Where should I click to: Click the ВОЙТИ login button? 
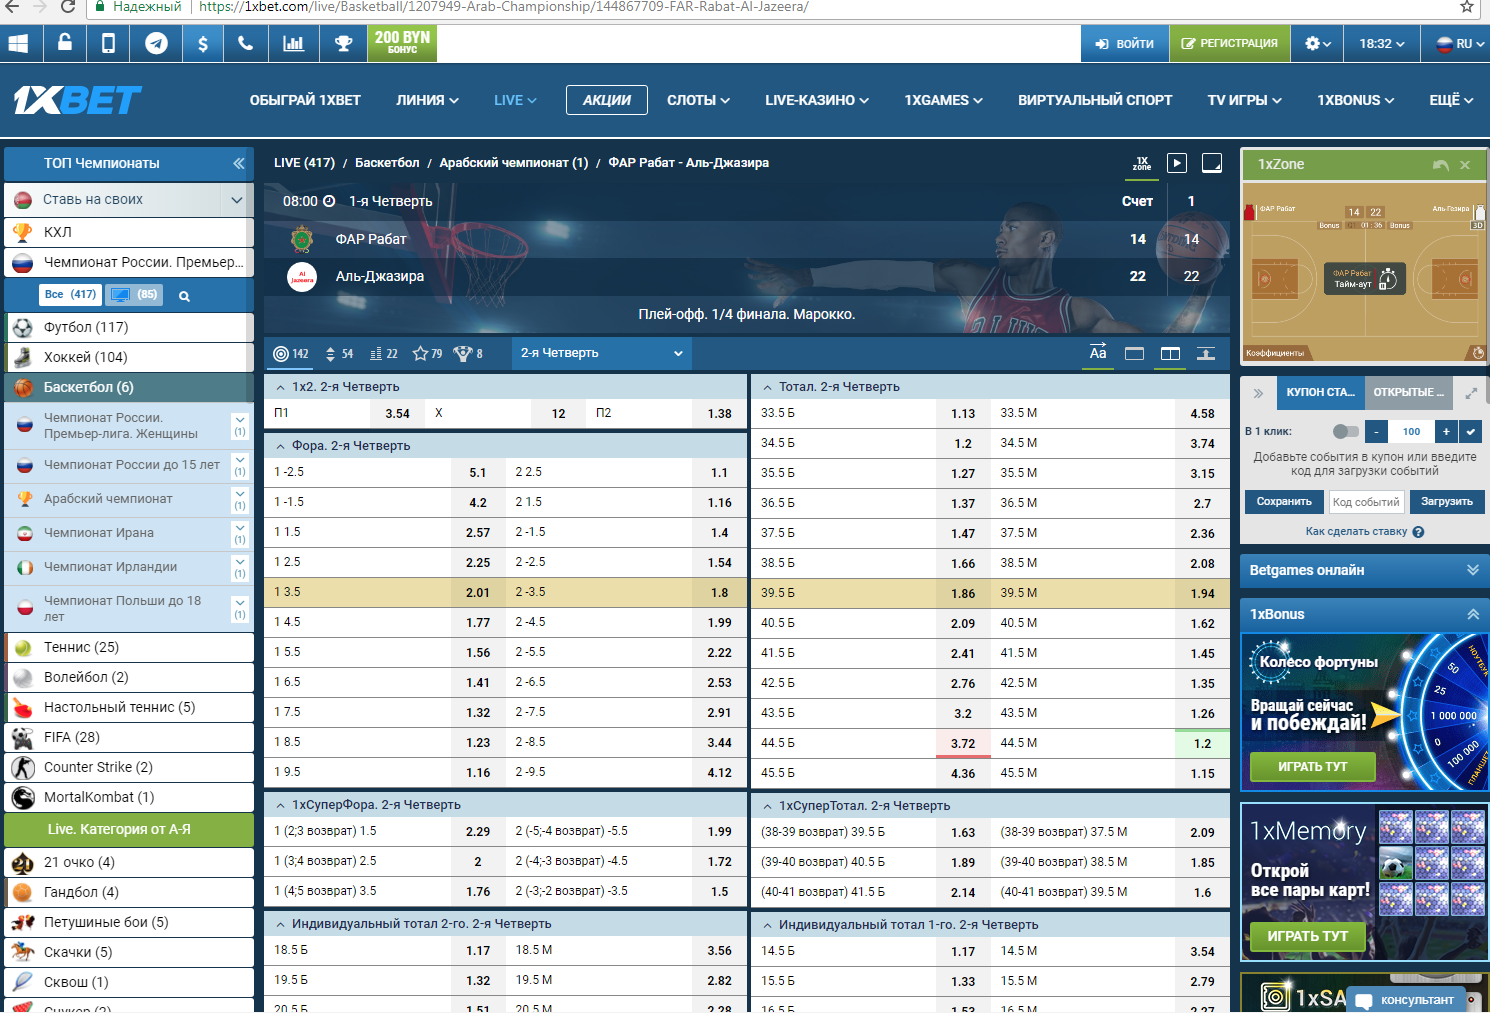point(1125,44)
